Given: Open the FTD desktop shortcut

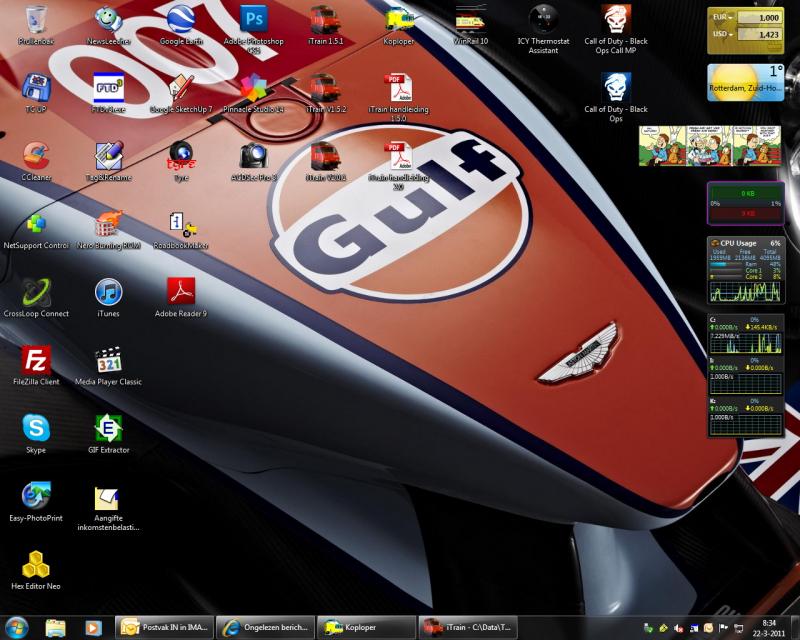Looking at the screenshot, I should point(108,92).
